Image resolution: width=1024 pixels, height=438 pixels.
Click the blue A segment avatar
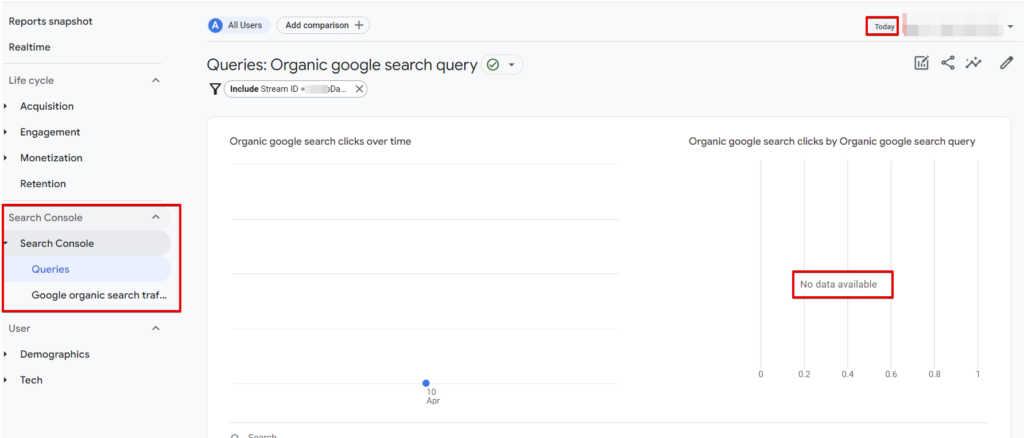216,25
